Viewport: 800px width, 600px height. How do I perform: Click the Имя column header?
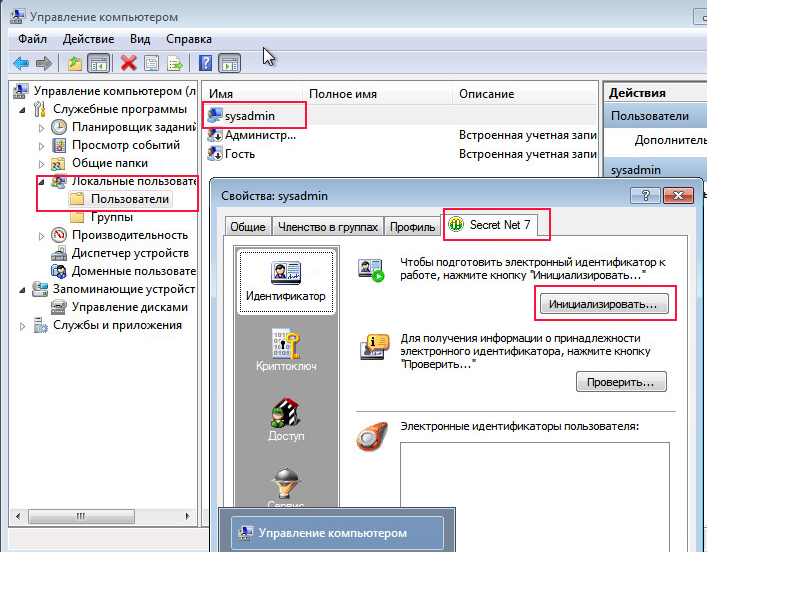[254, 94]
